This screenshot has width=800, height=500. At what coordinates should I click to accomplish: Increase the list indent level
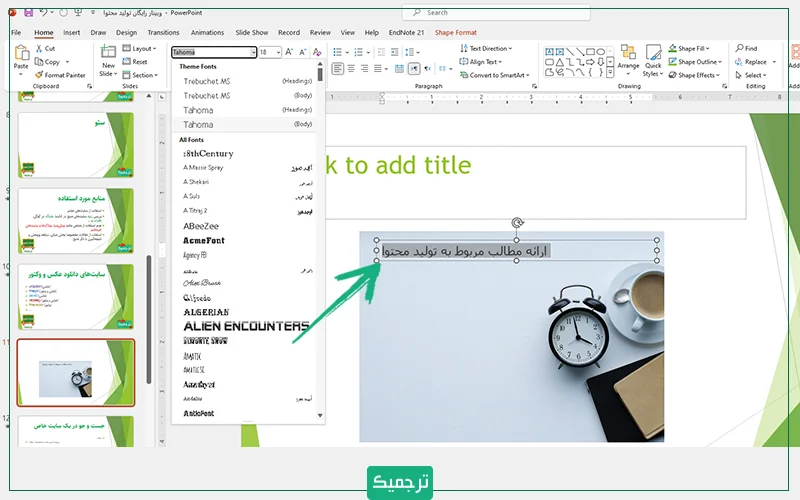395,52
